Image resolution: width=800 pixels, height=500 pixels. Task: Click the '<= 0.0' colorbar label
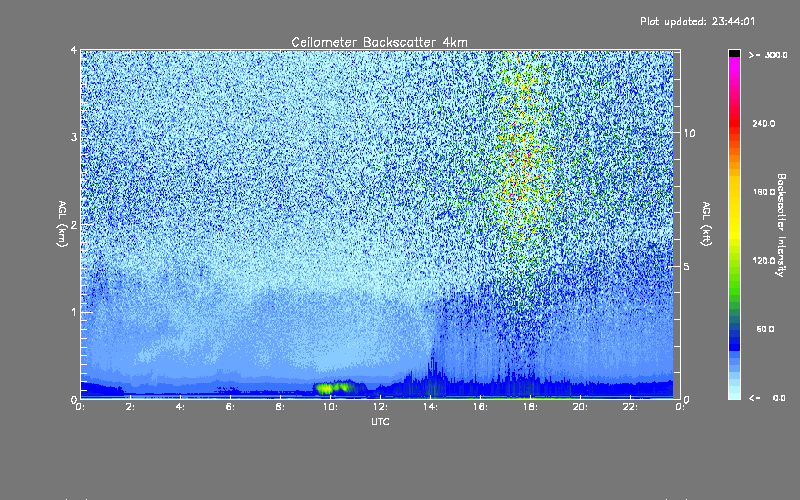pyautogui.click(x=767, y=398)
